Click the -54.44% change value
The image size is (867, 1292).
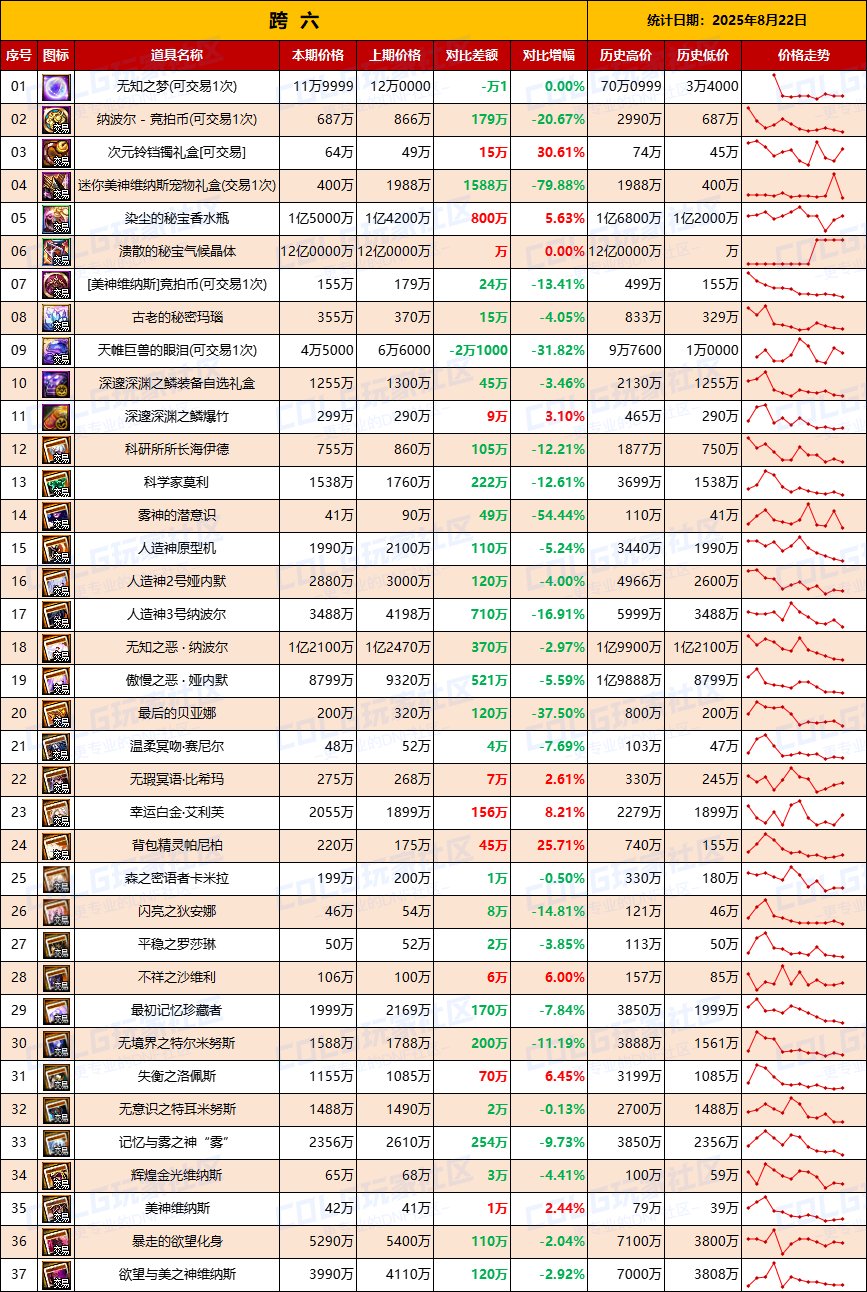pos(558,516)
